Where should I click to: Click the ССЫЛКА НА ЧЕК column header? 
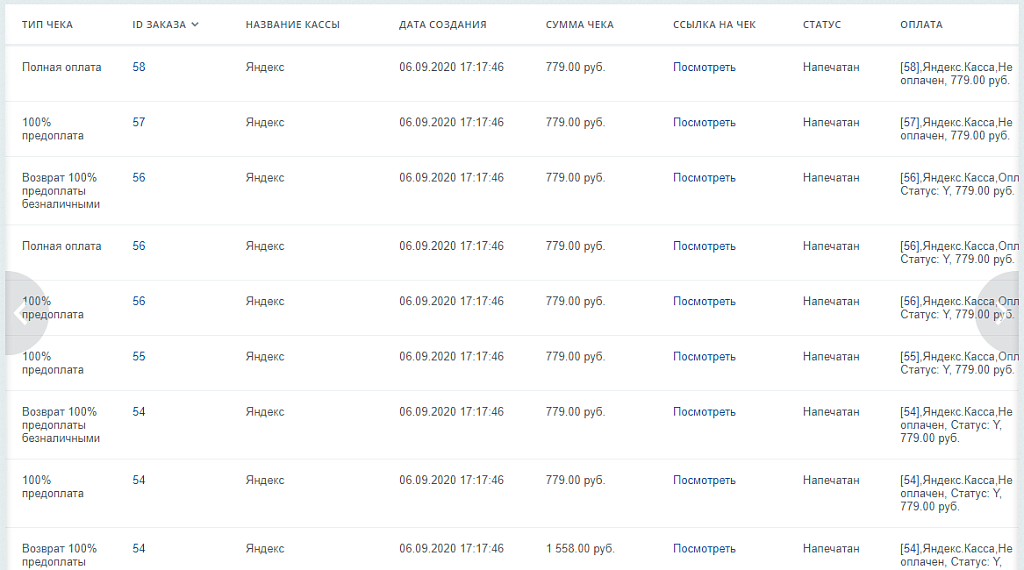pos(715,25)
